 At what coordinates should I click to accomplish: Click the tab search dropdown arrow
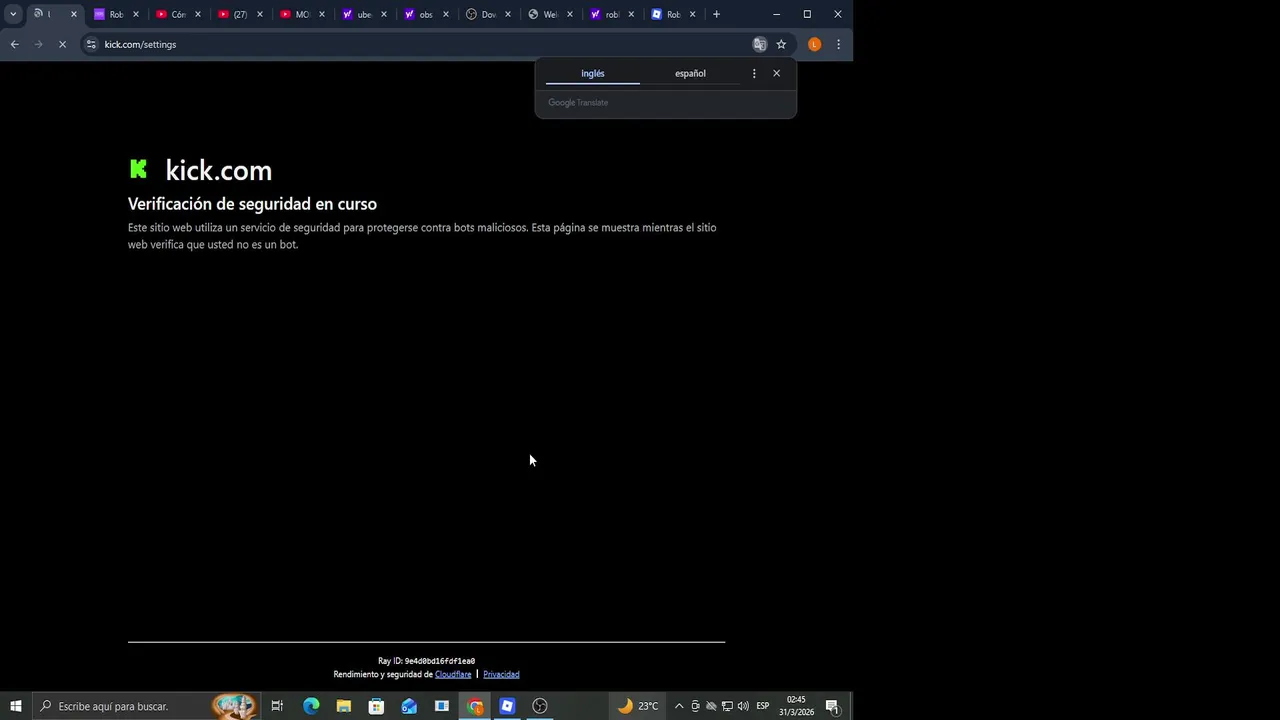pos(13,14)
